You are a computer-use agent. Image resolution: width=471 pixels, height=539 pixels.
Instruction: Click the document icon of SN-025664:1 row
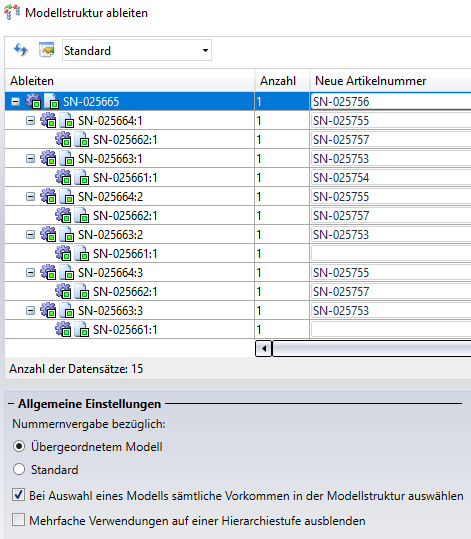pyautogui.click(x=67, y=120)
